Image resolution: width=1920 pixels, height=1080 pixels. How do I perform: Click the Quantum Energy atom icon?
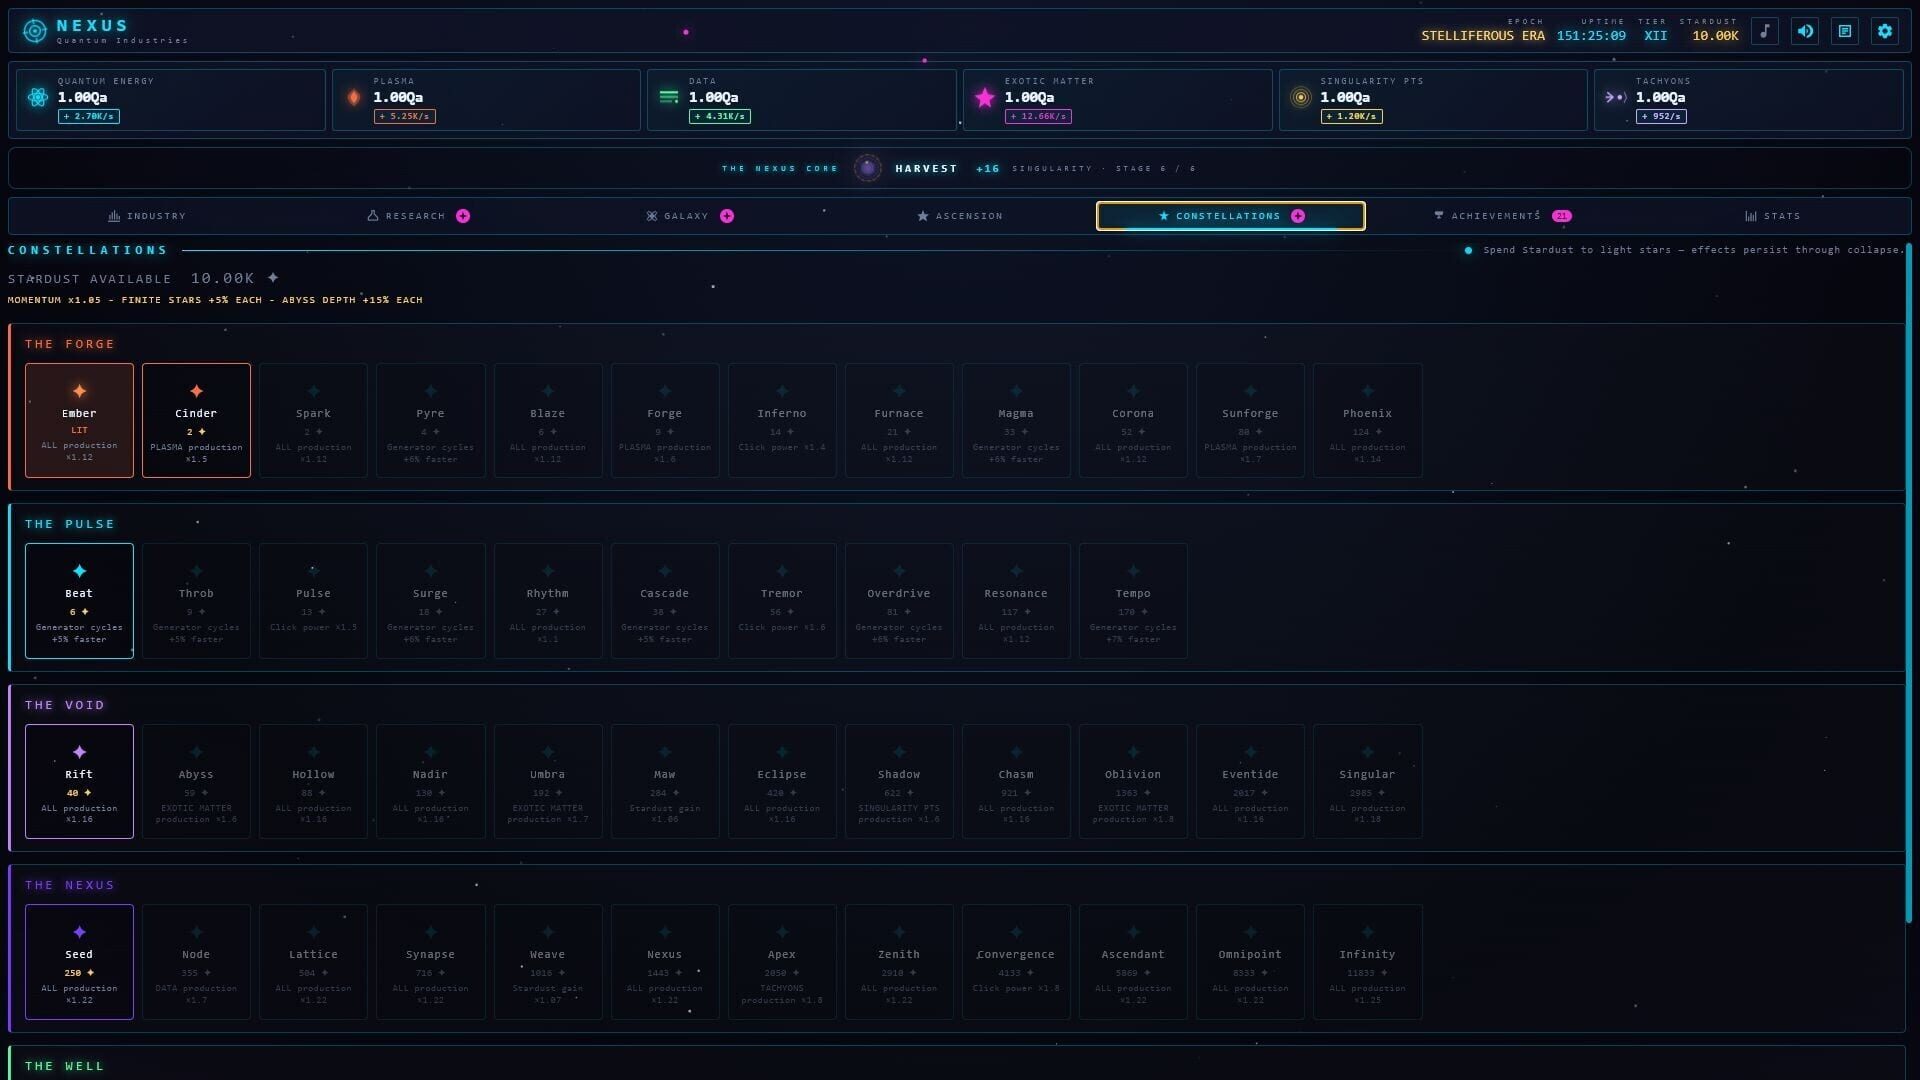[x=38, y=97]
